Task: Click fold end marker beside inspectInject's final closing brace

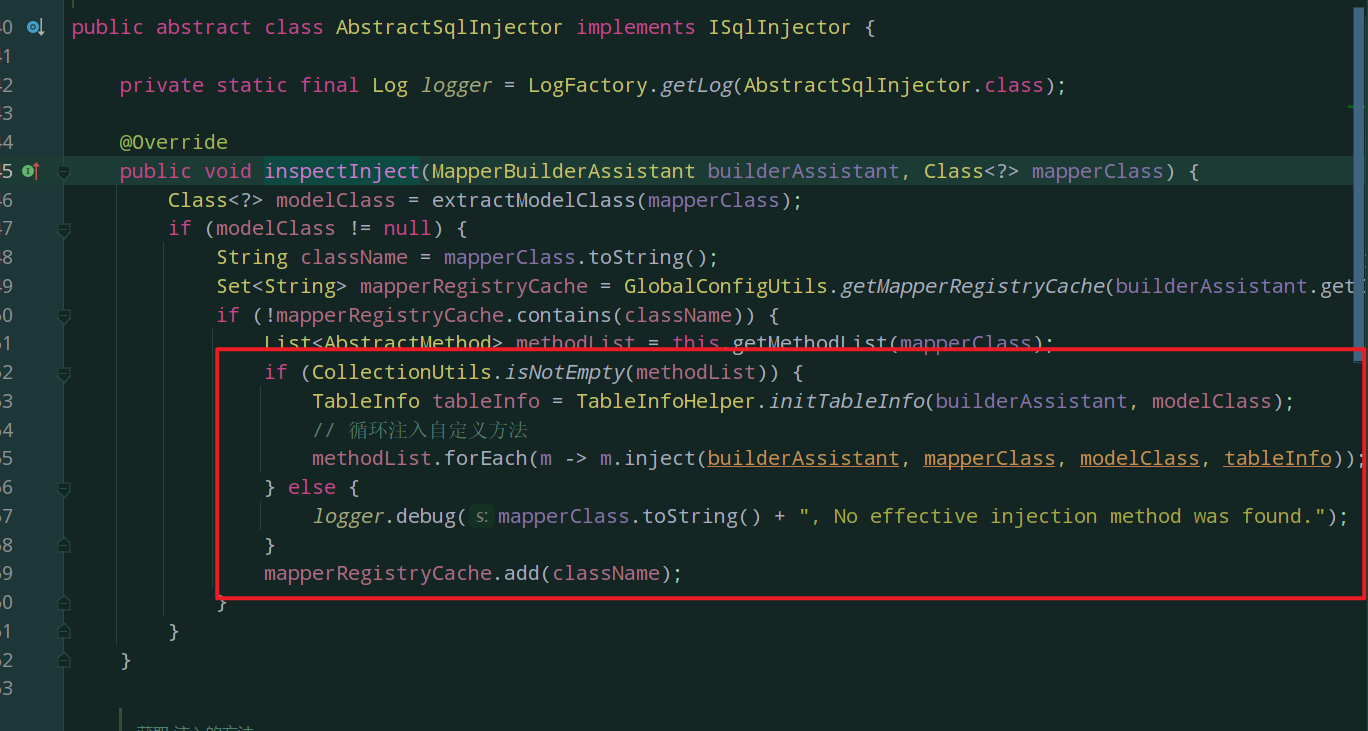Action: click(64, 661)
